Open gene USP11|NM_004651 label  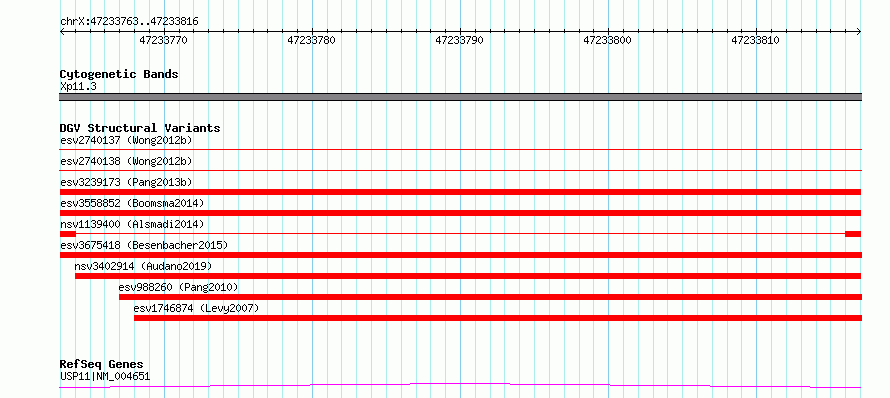105,376
